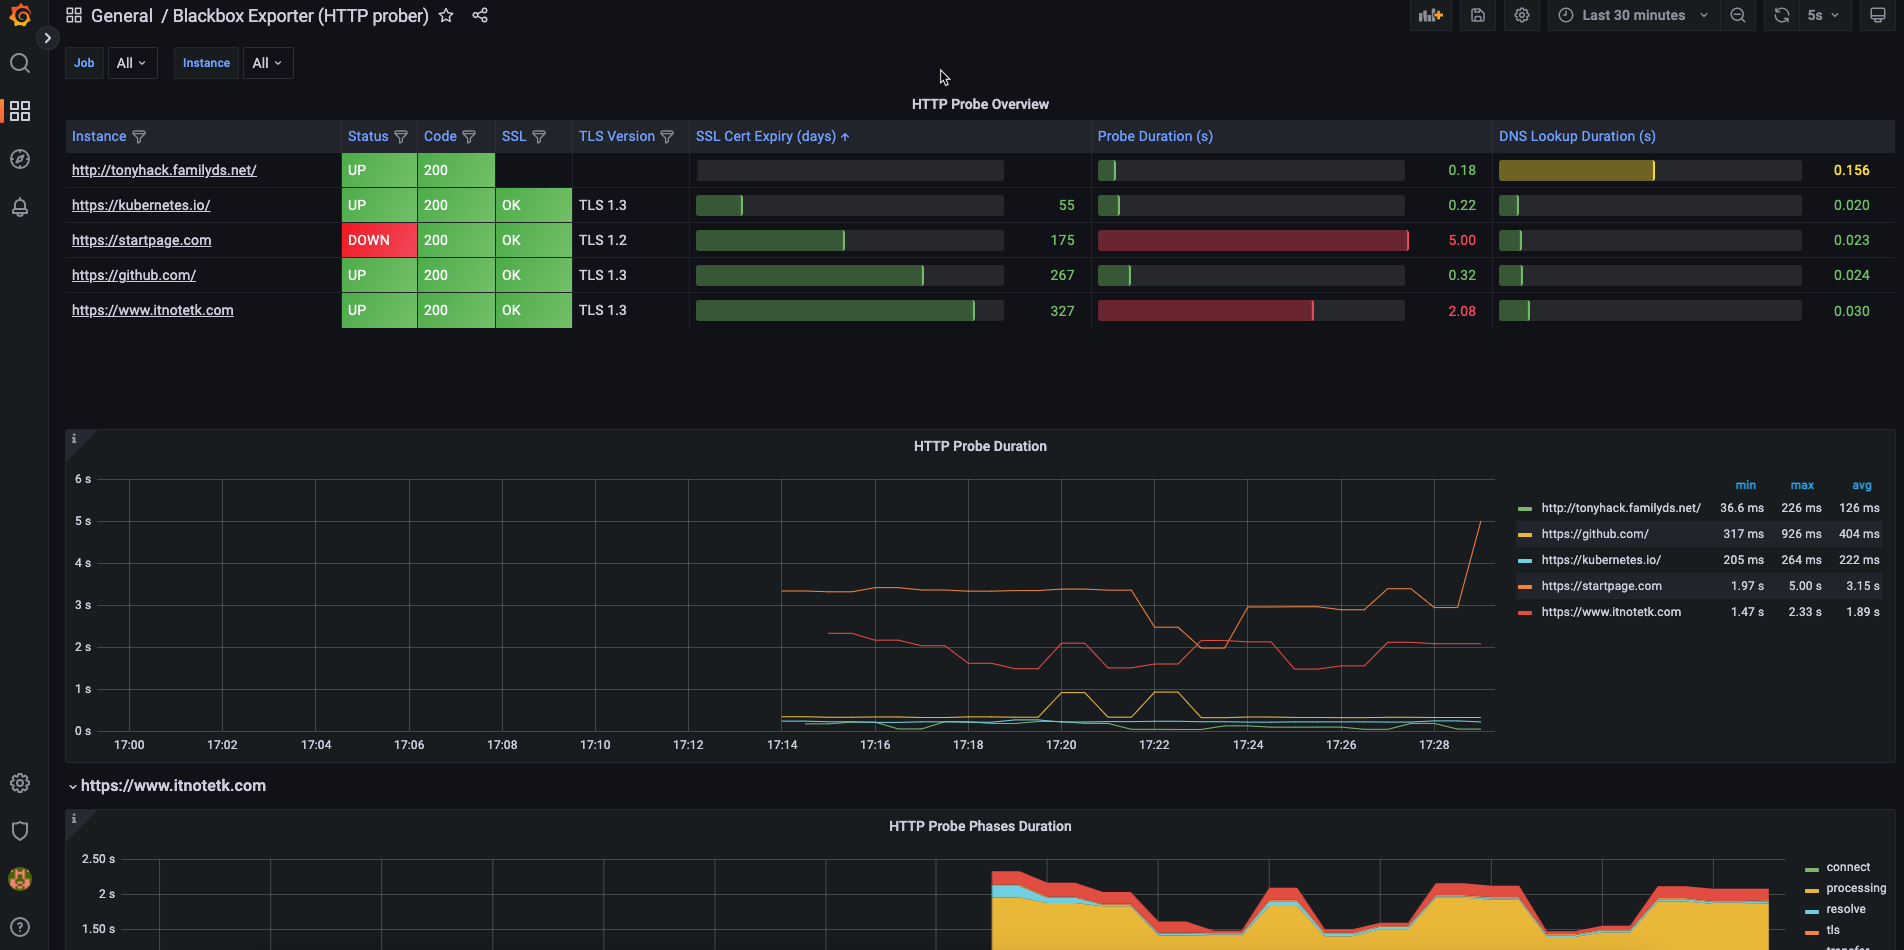Expand the side navigation menu arrow
The image size is (1904, 950).
[x=47, y=38]
